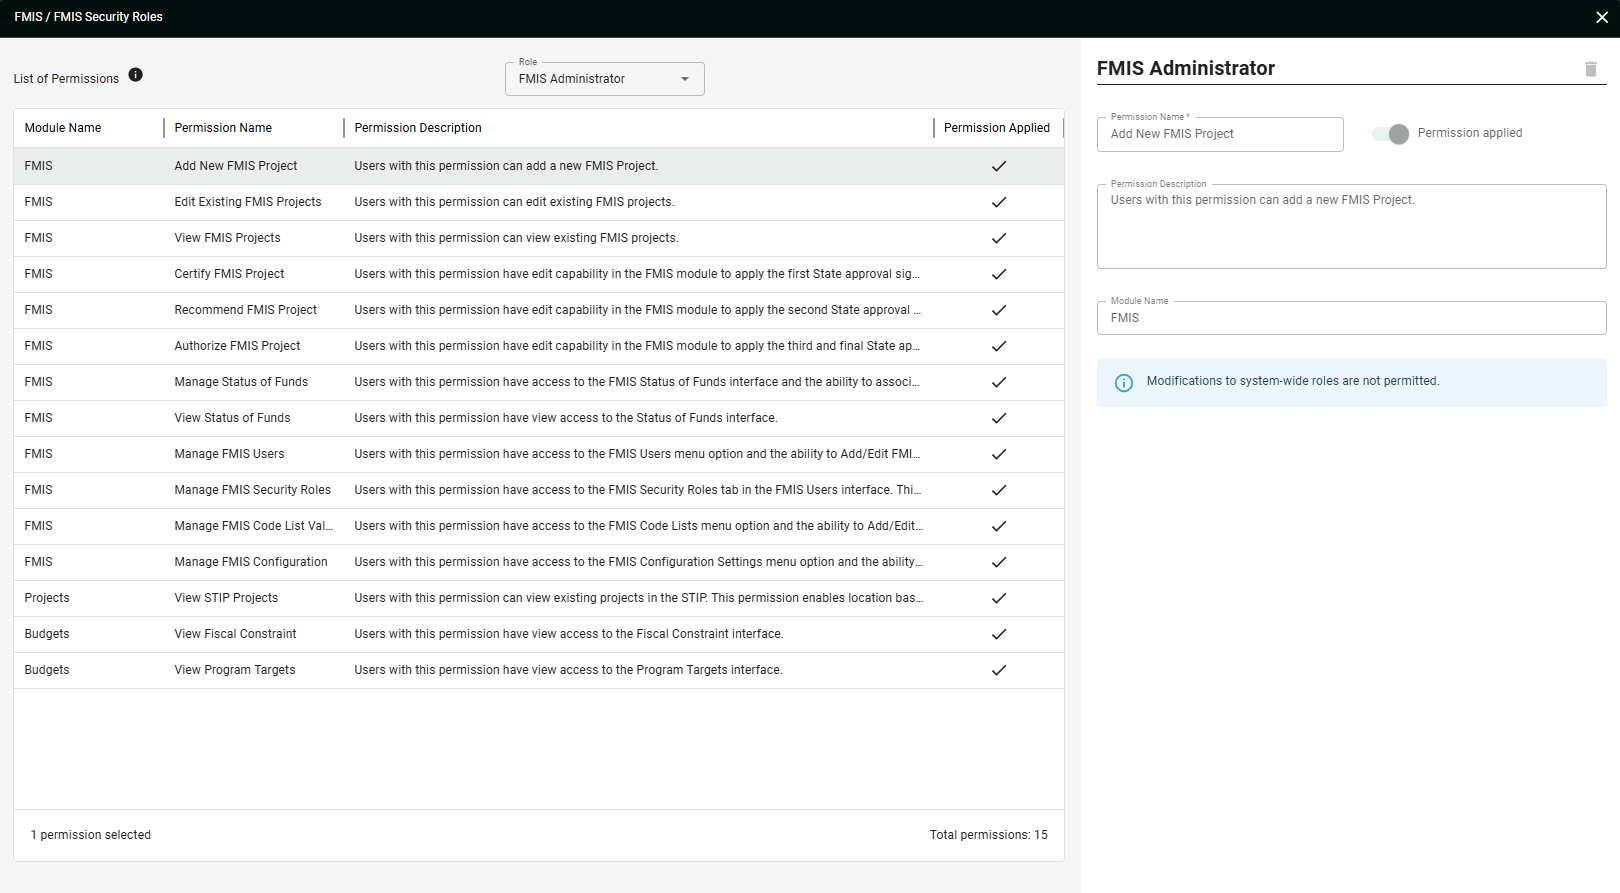Click the Permission Name input field
The height and width of the screenshot is (893, 1620).
coord(1220,134)
